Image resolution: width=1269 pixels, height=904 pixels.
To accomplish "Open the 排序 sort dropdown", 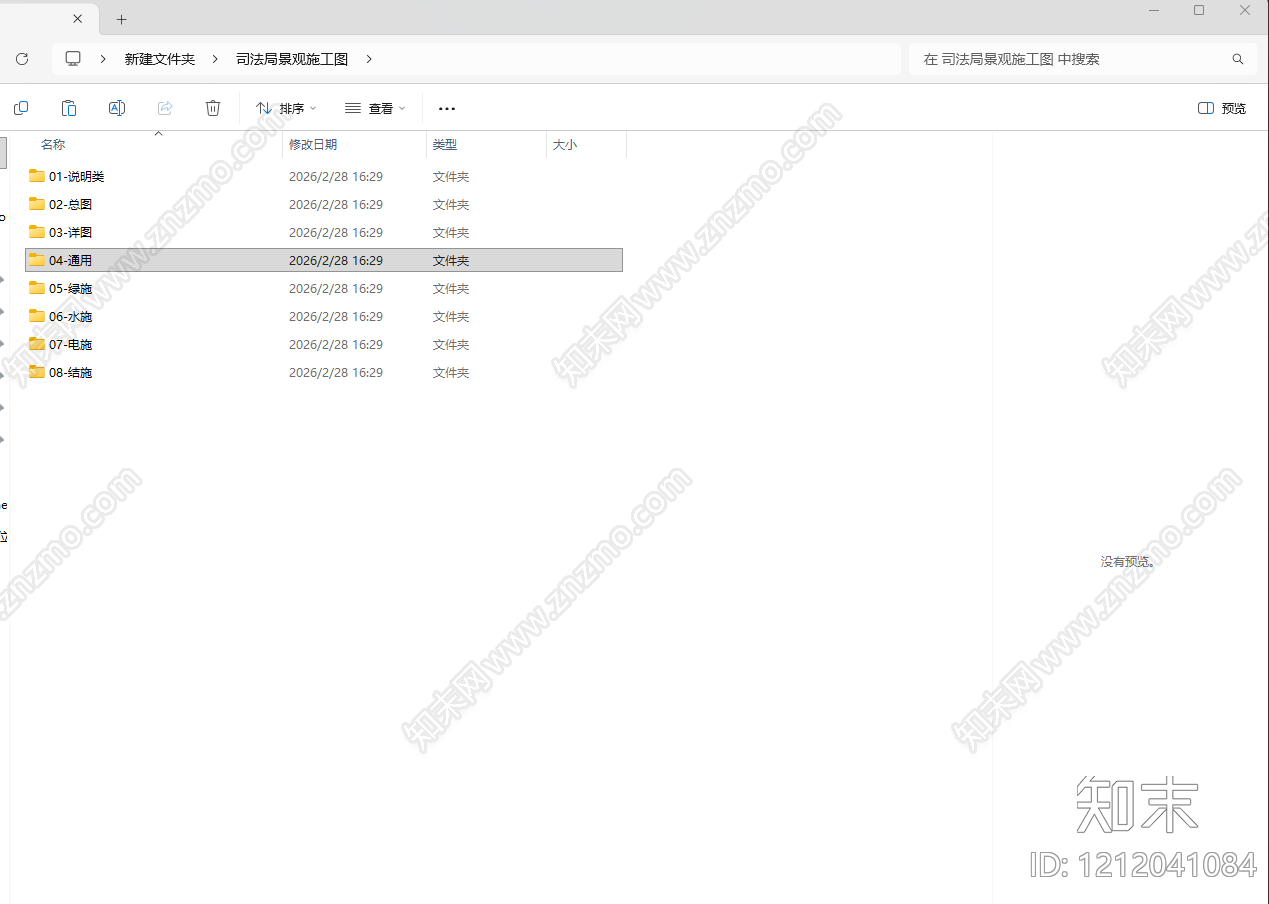I will 286,108.
